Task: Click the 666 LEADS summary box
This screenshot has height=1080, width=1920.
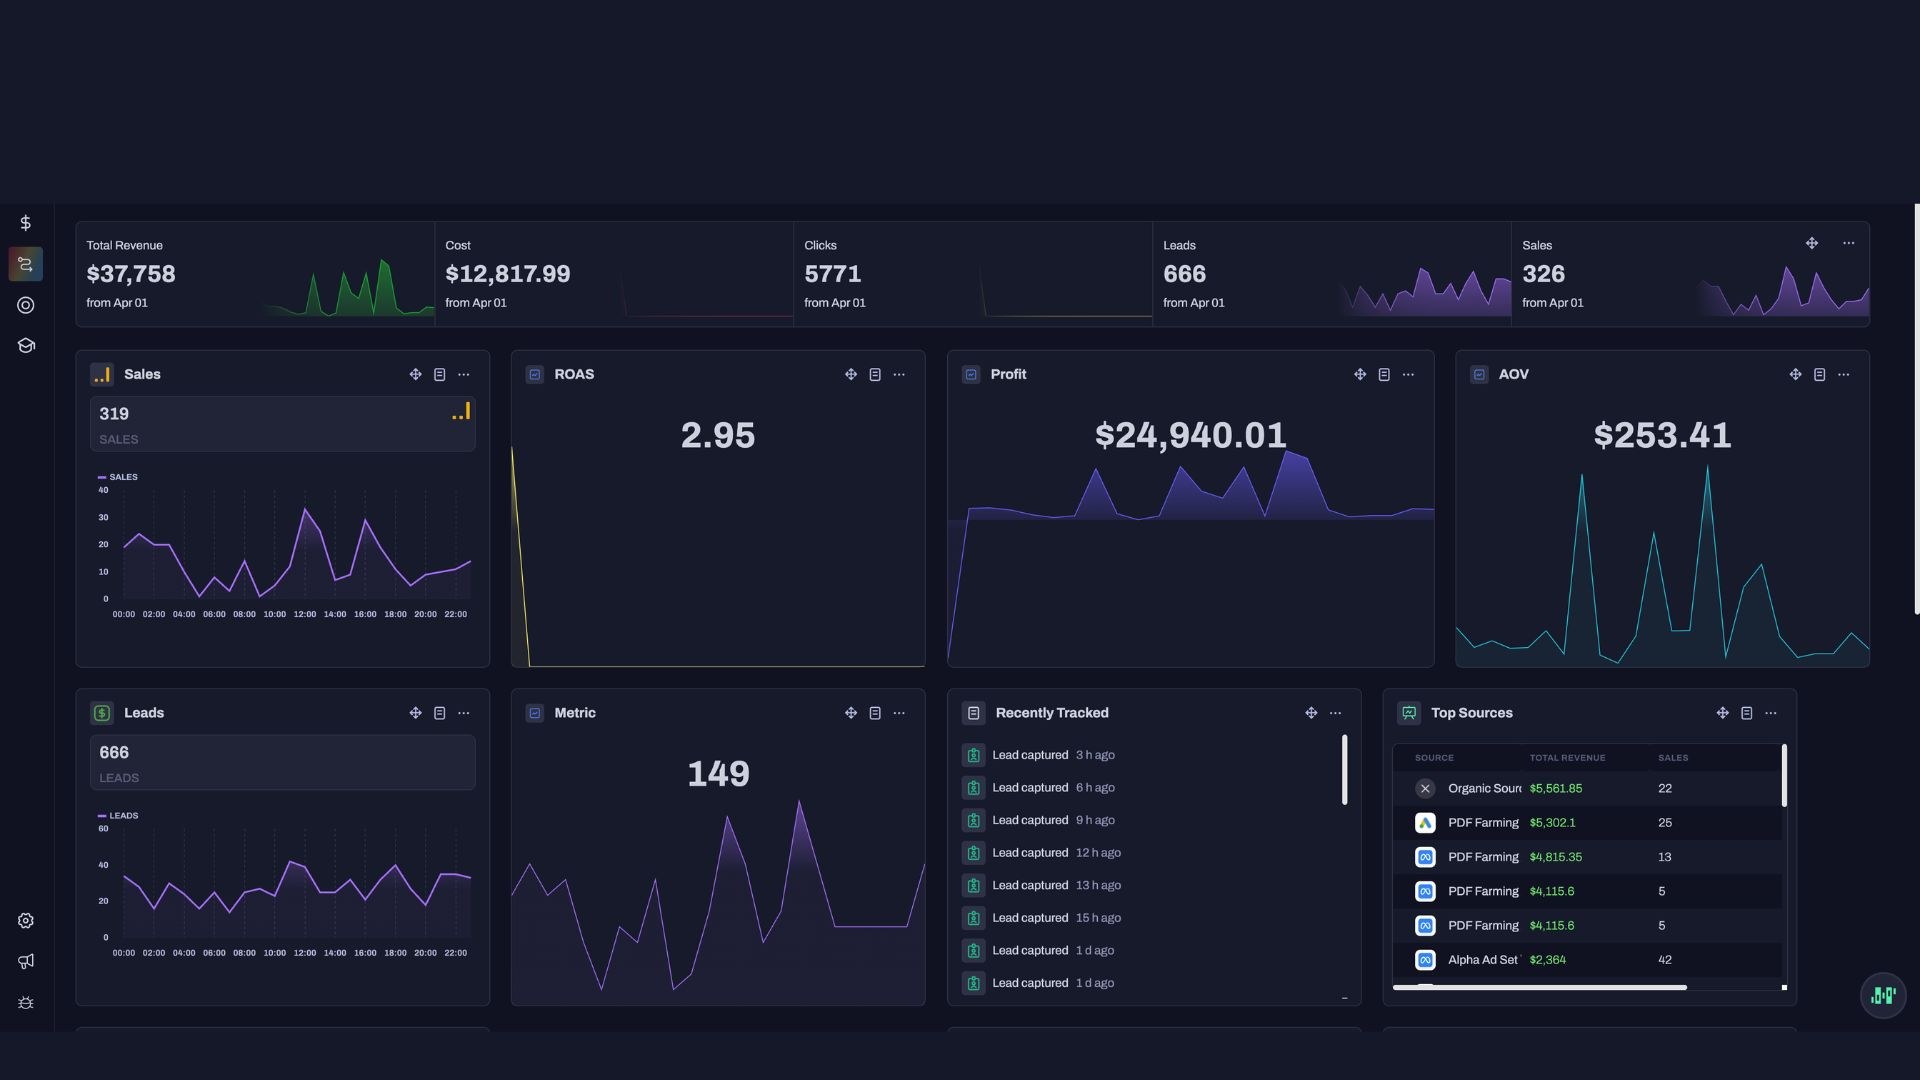Action: [283, 763]
